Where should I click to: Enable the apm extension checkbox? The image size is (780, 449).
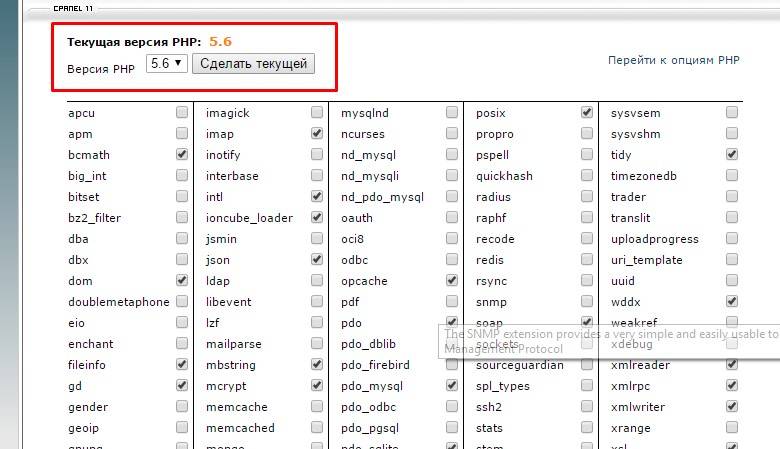point(182,133)
